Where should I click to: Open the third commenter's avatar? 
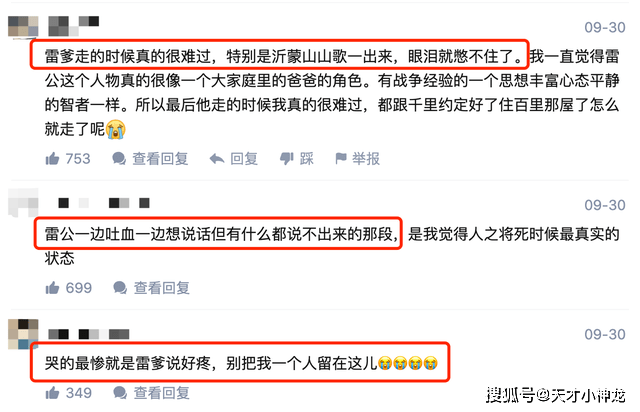[x=23, y=334]
